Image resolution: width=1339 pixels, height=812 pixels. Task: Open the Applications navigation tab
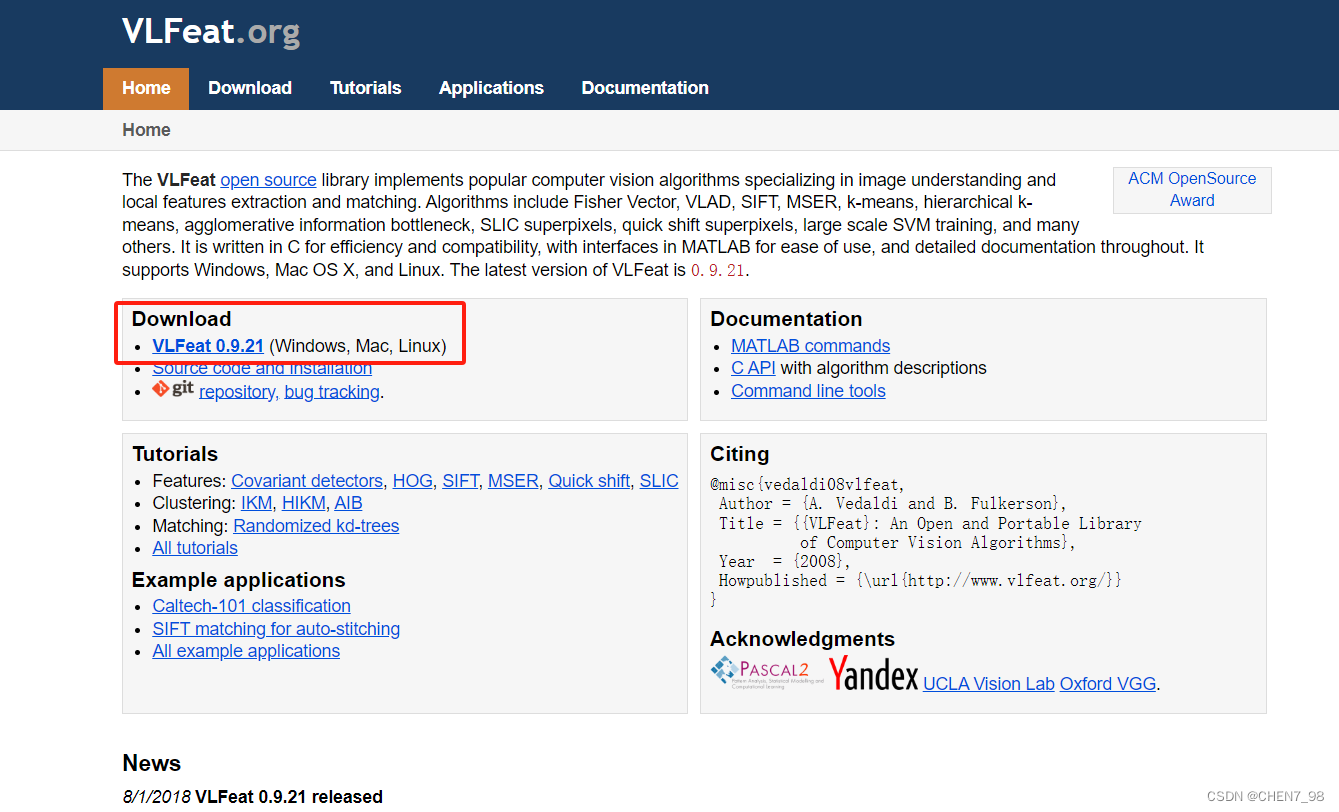click(x=491, y=88)
